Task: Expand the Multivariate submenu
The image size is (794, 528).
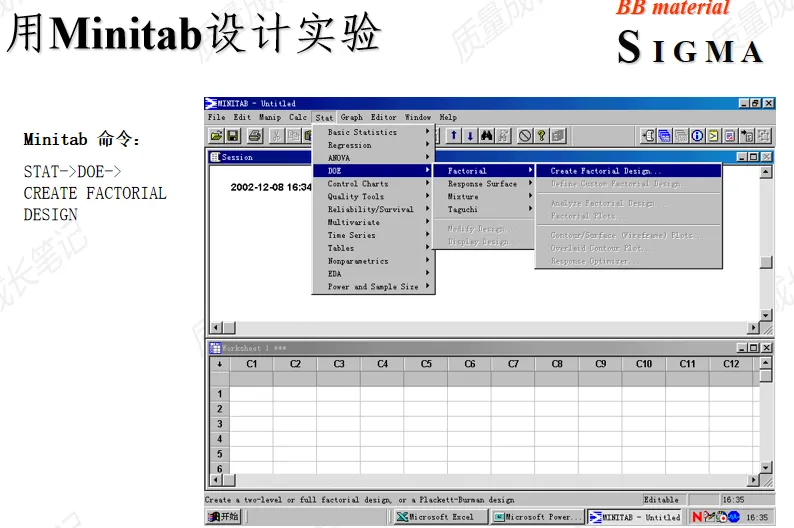Action: click(x=373, y=222)
